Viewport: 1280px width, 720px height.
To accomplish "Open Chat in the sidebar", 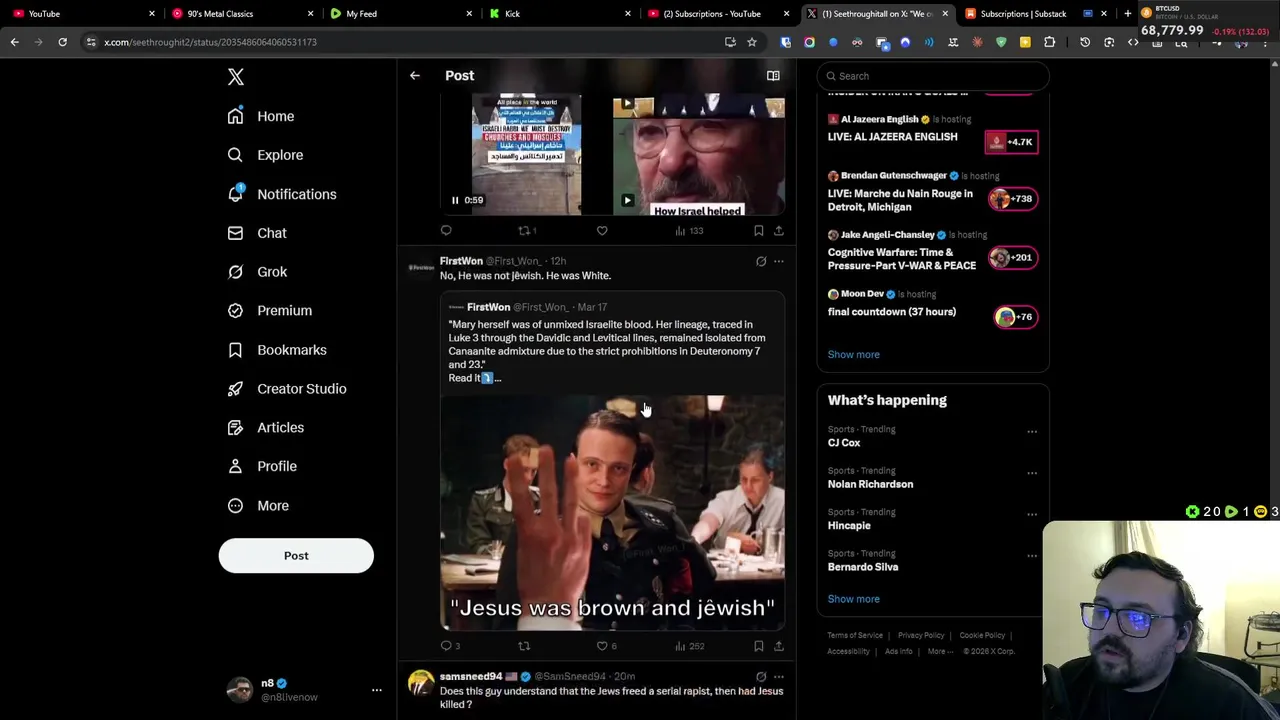I will (x=257, y=233).
